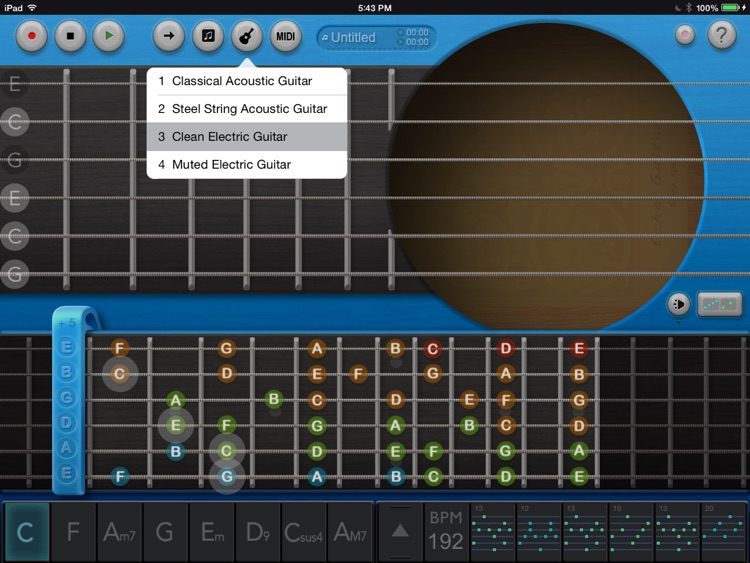Open the help question mark button
This screenshot has width=750, height=563.
pos(721,35)
